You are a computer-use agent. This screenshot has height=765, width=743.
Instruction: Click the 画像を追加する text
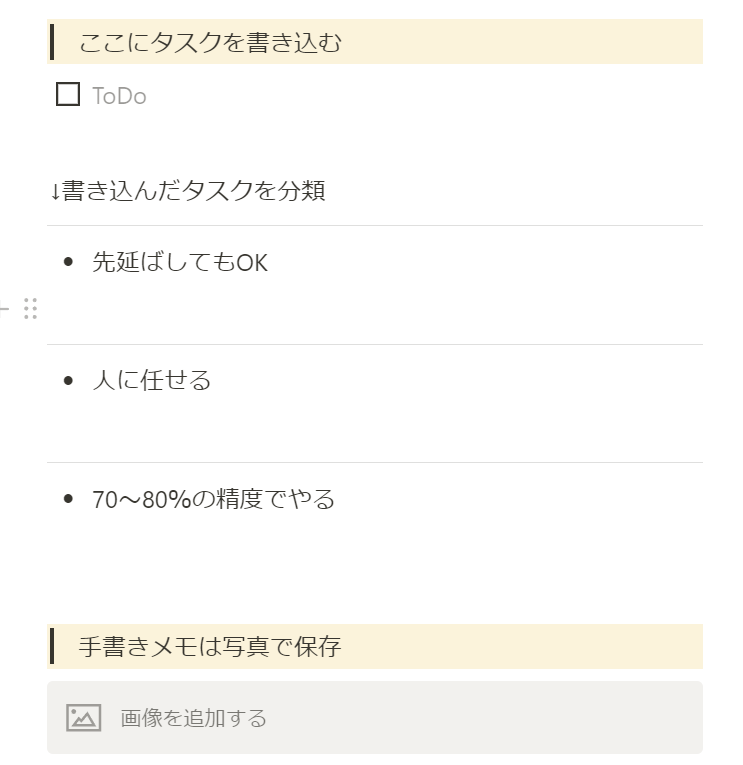(194, 718)
